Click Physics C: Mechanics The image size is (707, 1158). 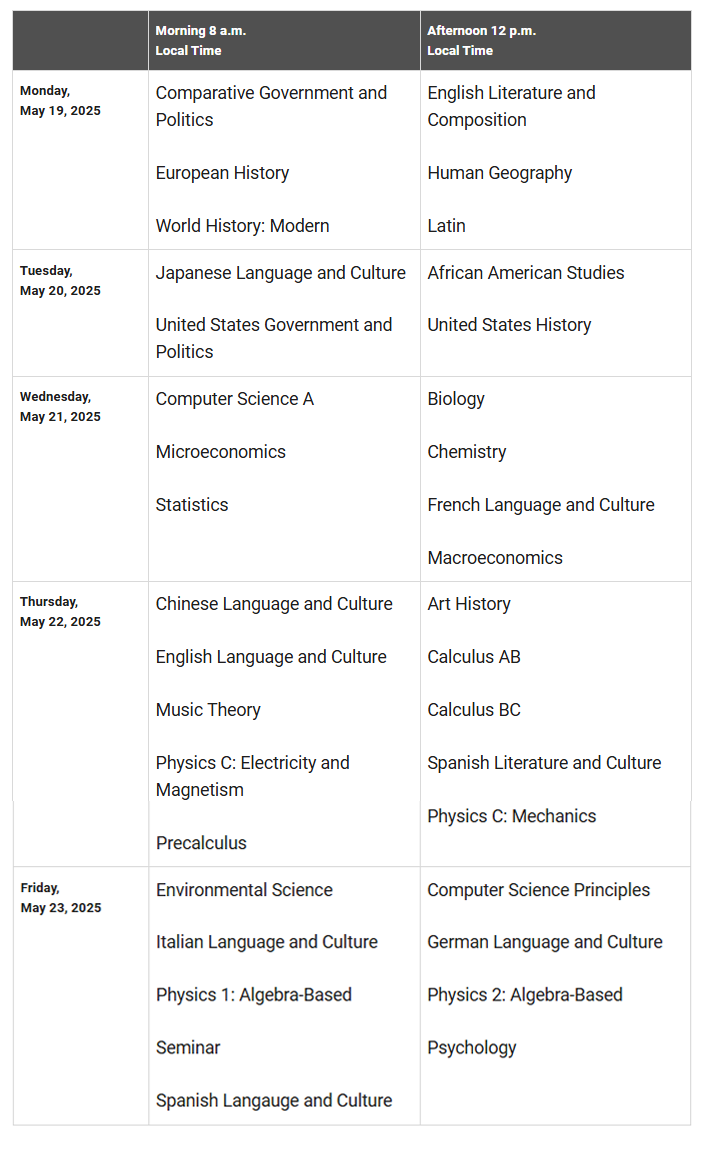pyautogui.click(x=511, y=816)
